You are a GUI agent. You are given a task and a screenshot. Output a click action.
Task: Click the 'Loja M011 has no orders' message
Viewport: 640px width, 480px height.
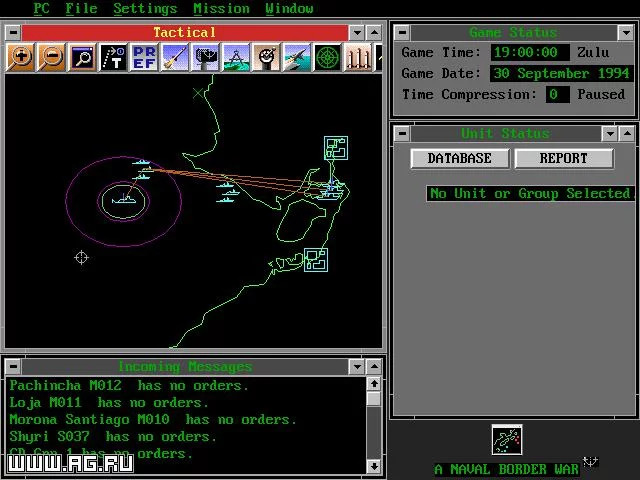[109, 403]
